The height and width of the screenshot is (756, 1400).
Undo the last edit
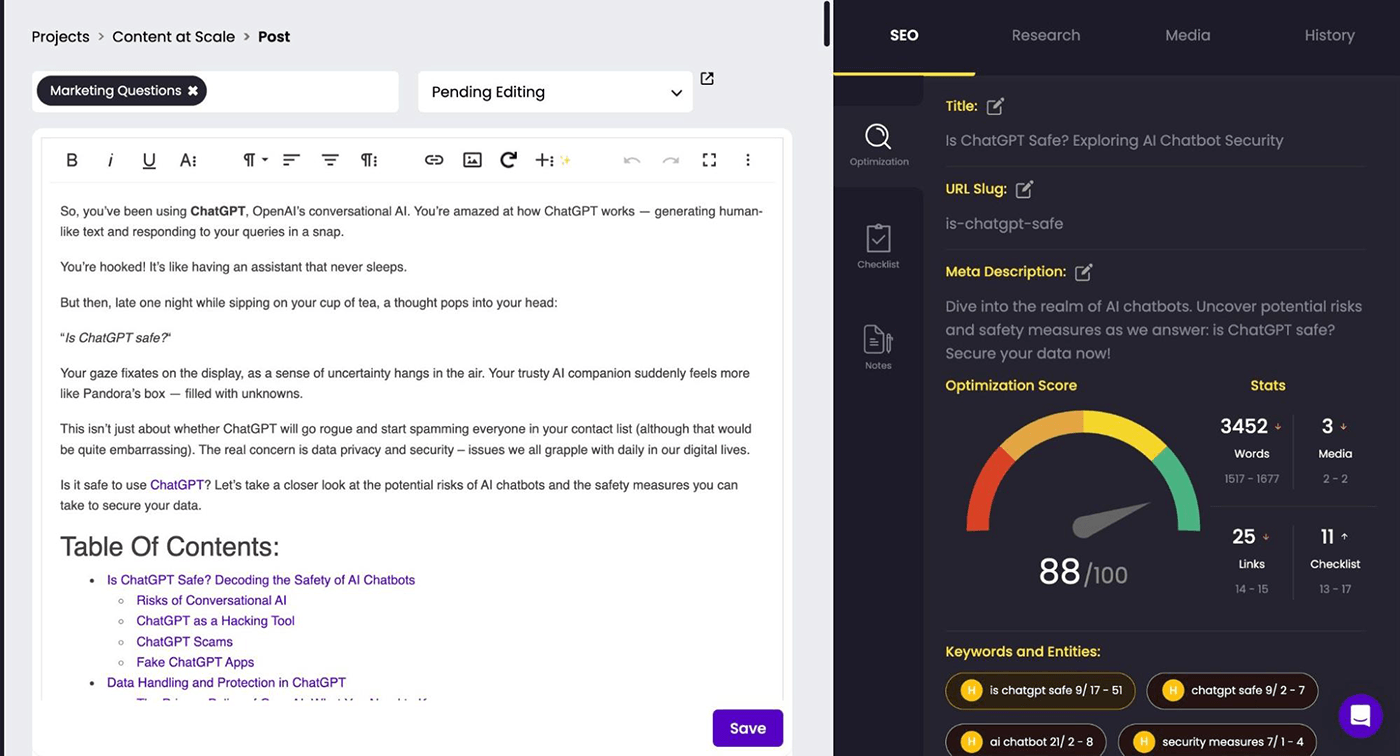point(632,160)
